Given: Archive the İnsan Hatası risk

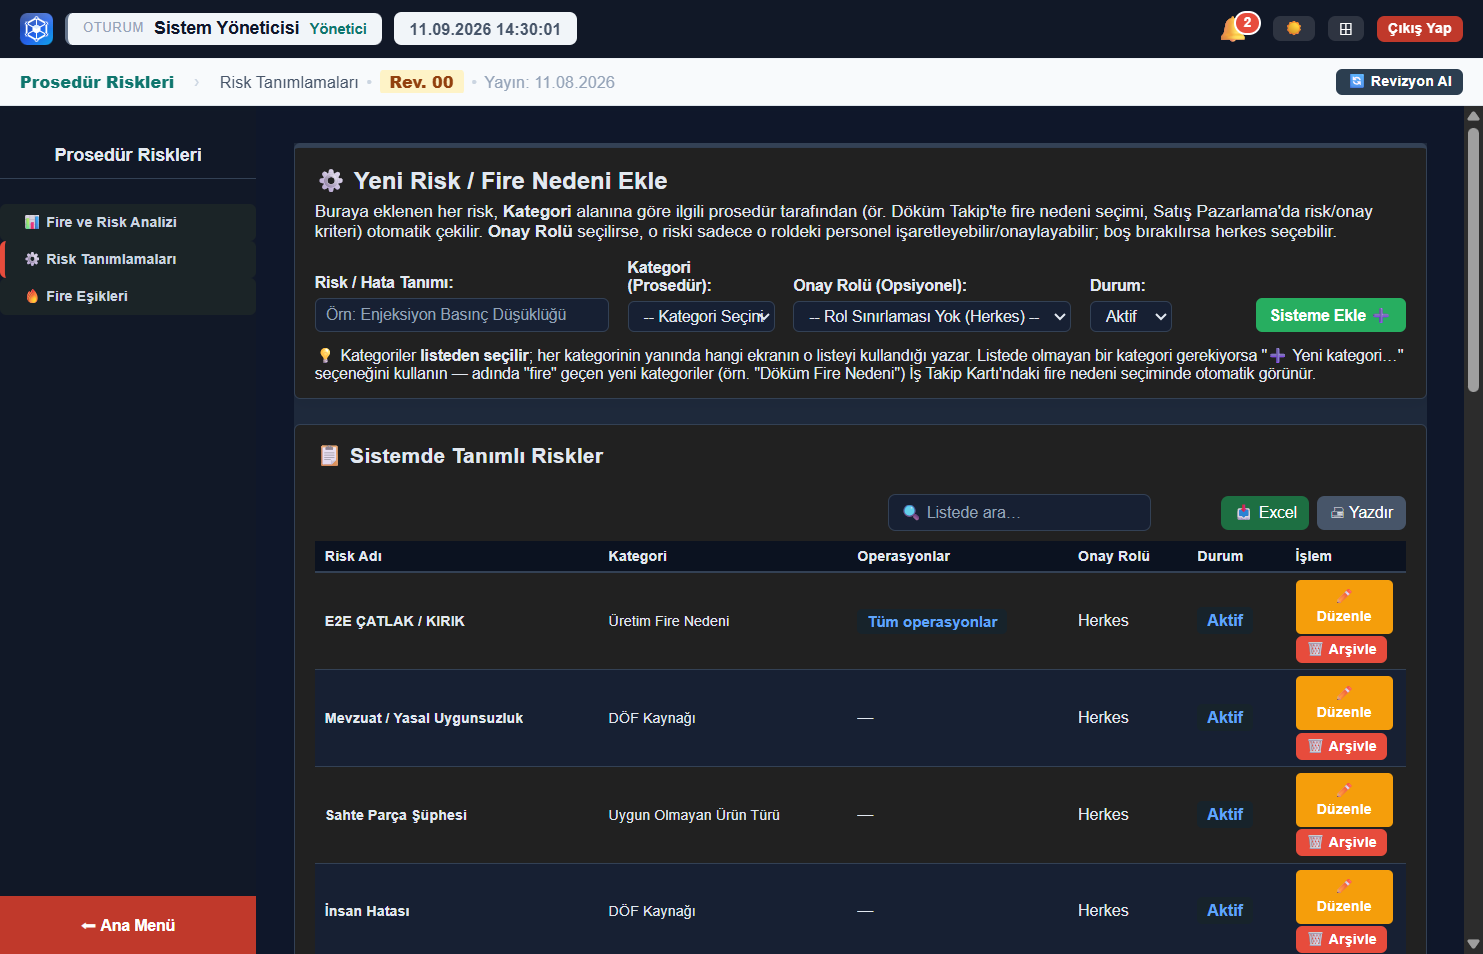Looking at the screenshot, I should [x=1341, y=939].
